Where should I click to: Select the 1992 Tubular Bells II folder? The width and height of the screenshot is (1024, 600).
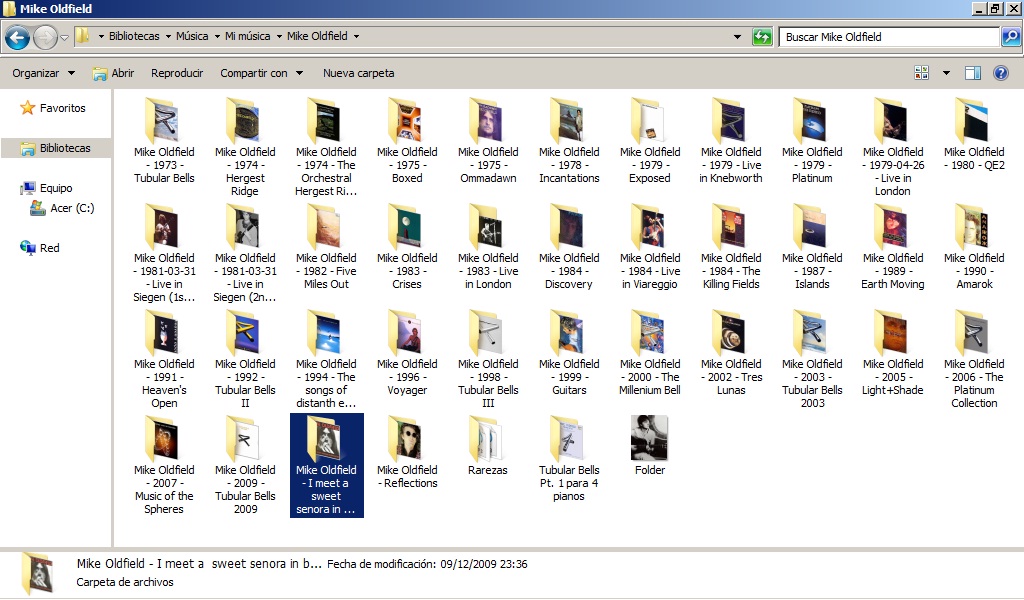tap(245, 359)
